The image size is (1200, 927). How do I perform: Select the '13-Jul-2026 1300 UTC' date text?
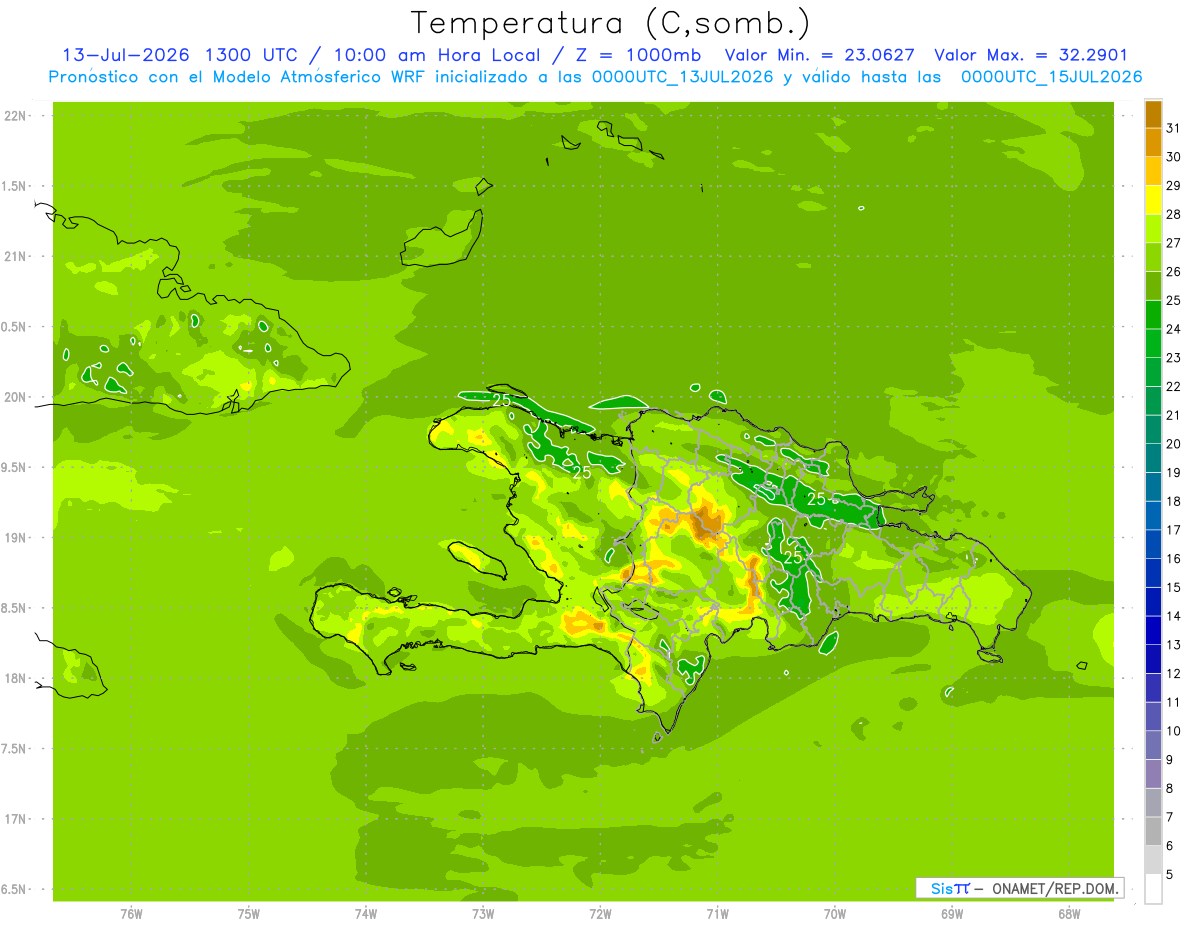coord(179,55)
